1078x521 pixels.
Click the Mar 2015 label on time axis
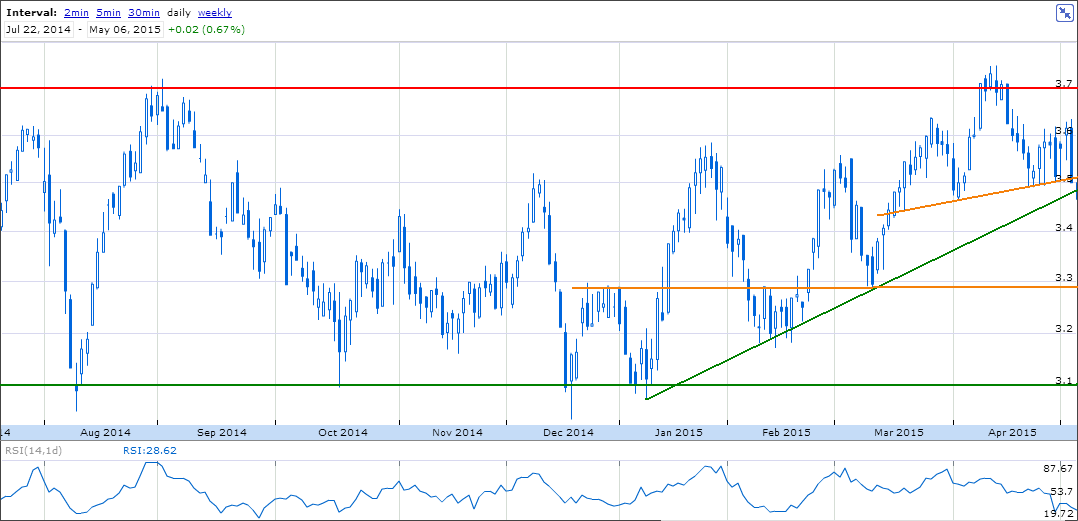[898, 433]
